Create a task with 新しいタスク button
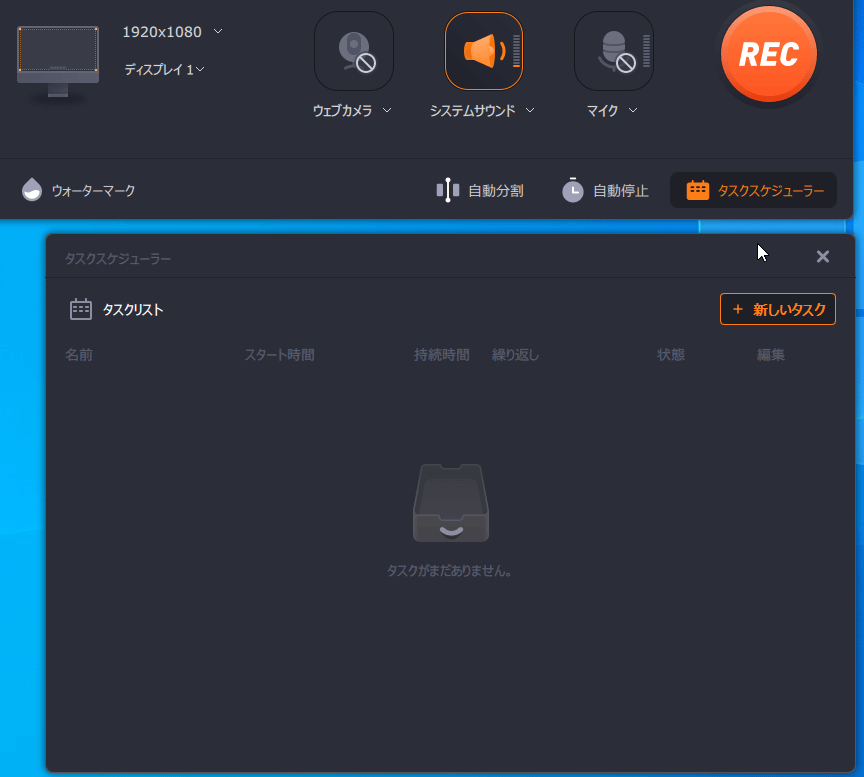This screenshot has height=777, width=864. pyautogui.click(x=778, y=310)
